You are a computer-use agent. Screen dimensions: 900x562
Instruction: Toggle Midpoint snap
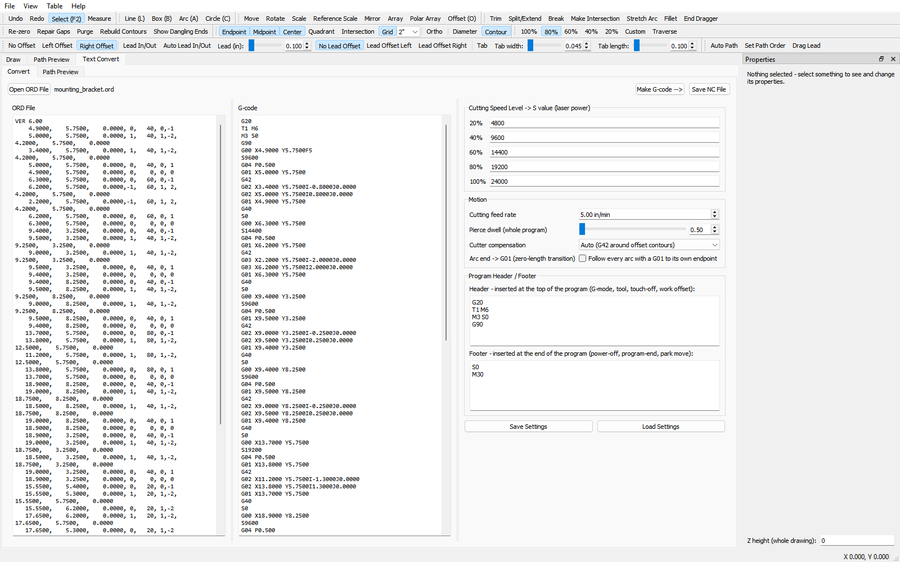(x=265, y=32)
